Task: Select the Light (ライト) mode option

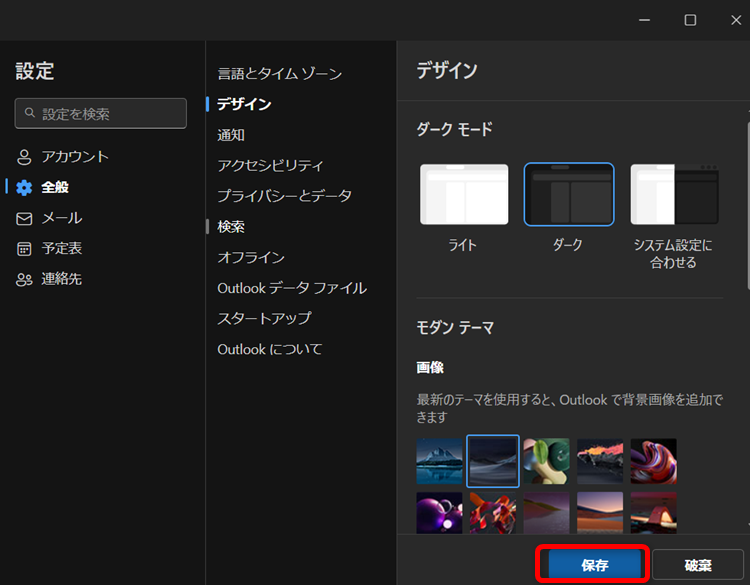Action: click(464, 195)
